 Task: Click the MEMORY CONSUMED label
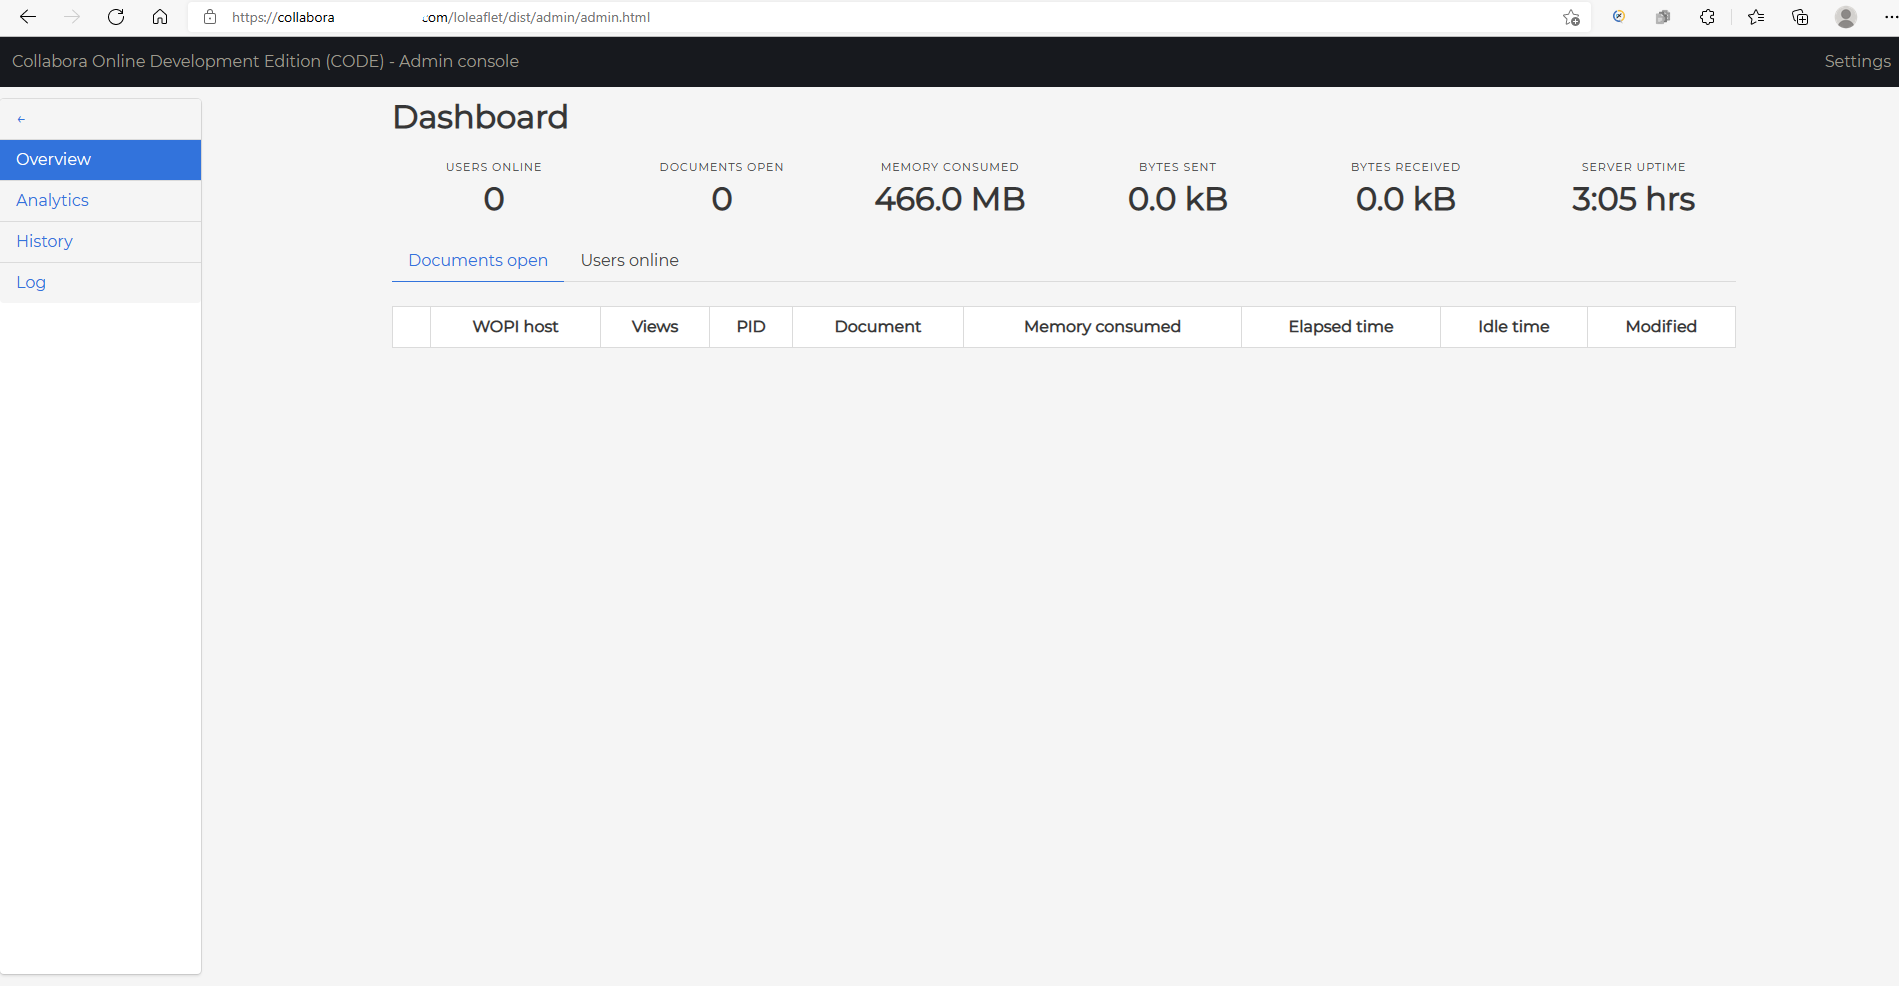[950, 167]
